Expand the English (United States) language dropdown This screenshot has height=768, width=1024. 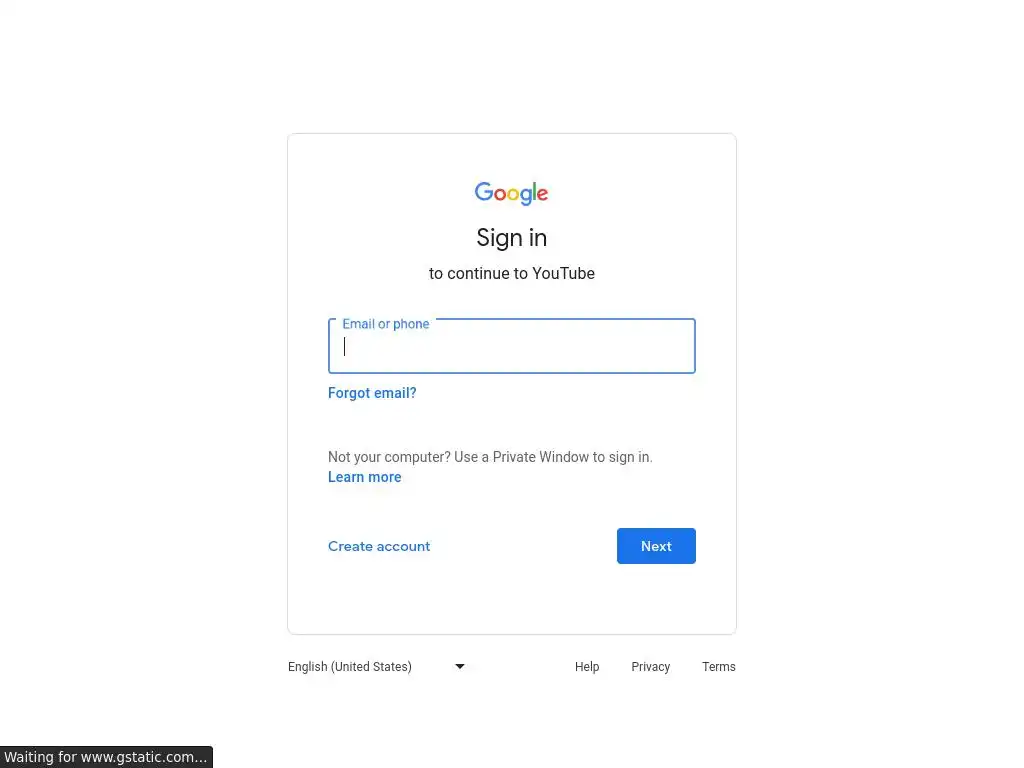377,667
